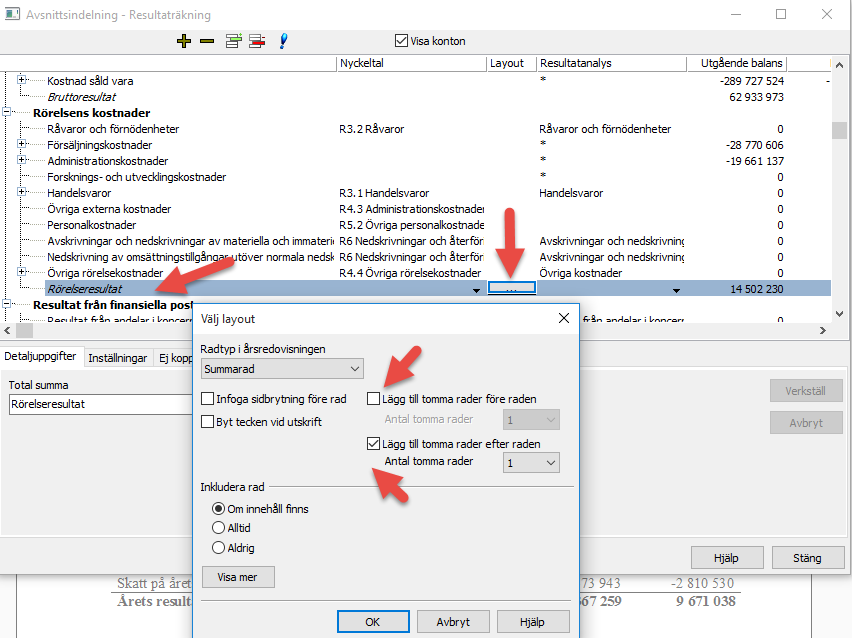This screenshot has width=852, height=638.
Task: Enable Infoga sidbrytning före rad
Action: tap(207, 399)
